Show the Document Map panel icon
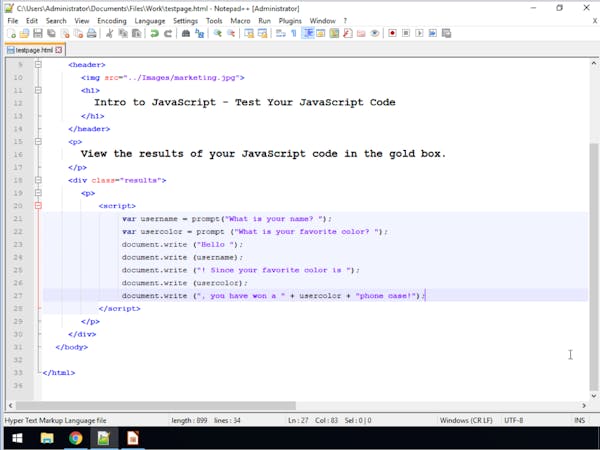Screen dimensions: 600x450 tap(334, 34)
